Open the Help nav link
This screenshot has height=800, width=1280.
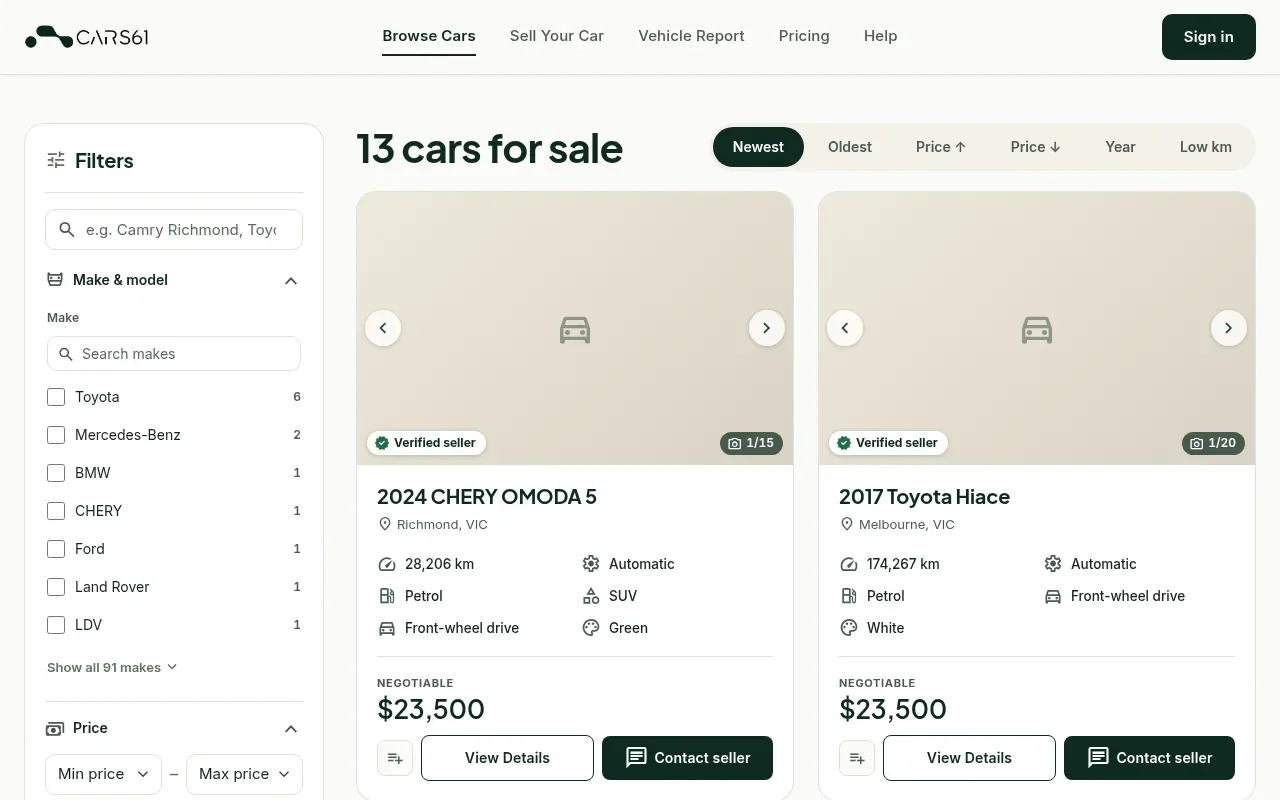tap(880, 36)
